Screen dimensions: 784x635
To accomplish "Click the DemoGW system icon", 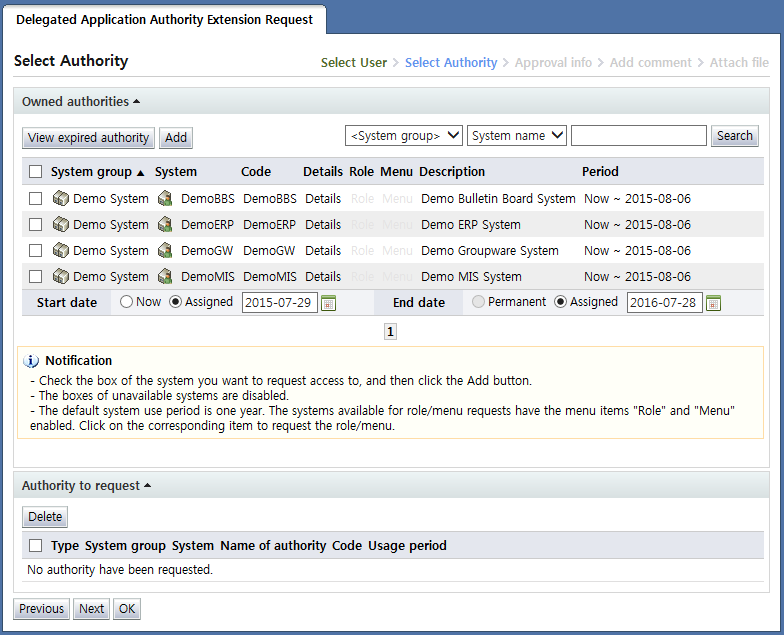I will [x=165, y=251].
